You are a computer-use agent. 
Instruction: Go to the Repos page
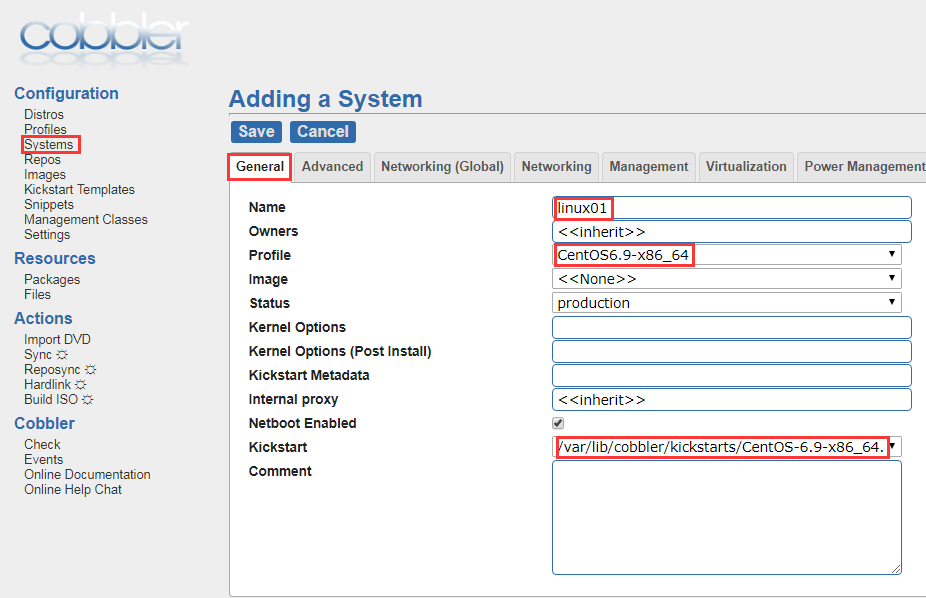click(43, 159)
